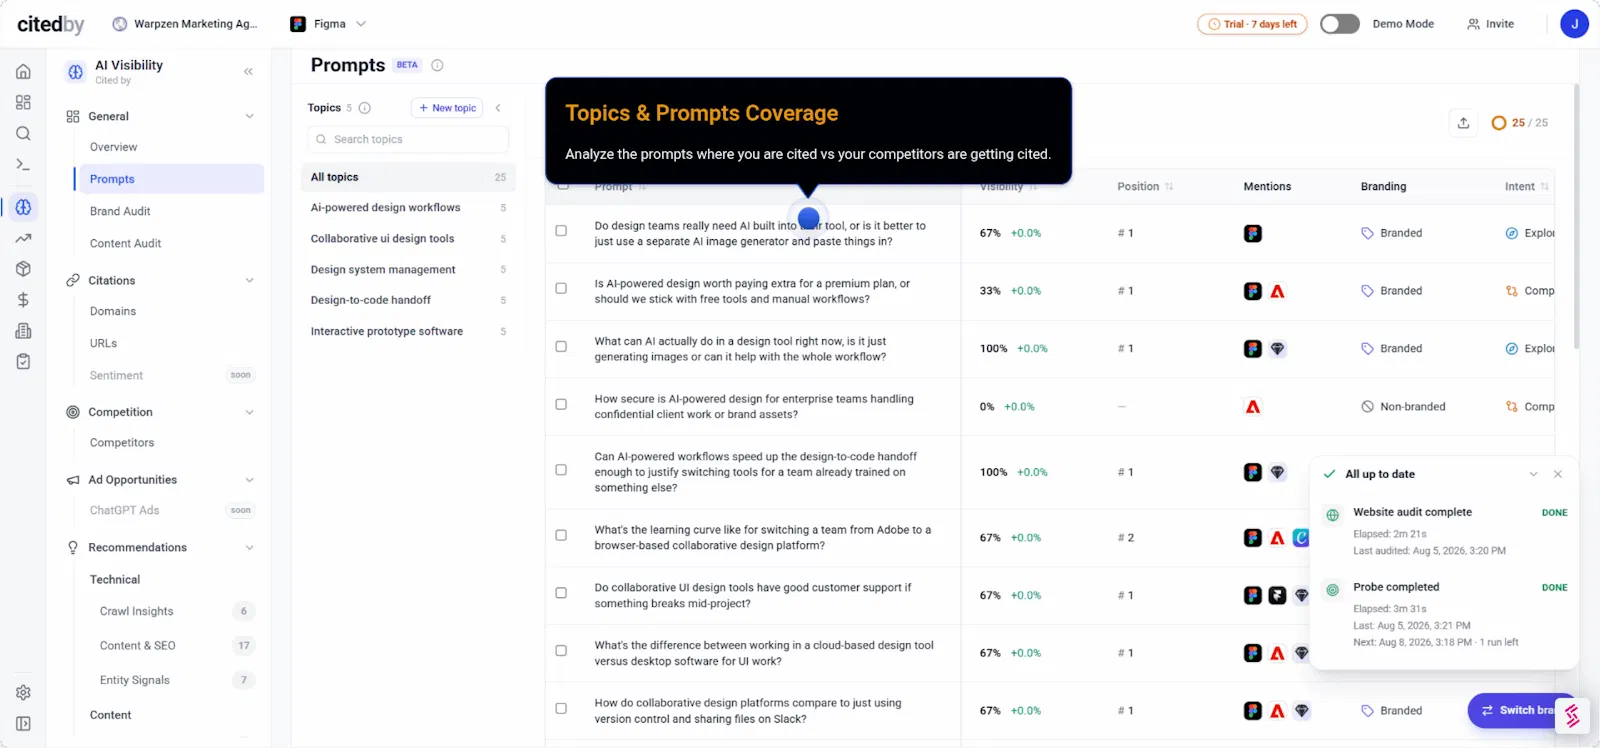Open the dollar sign icon in left rail
Screen dimensions: 1600x748
coord(23,299)
